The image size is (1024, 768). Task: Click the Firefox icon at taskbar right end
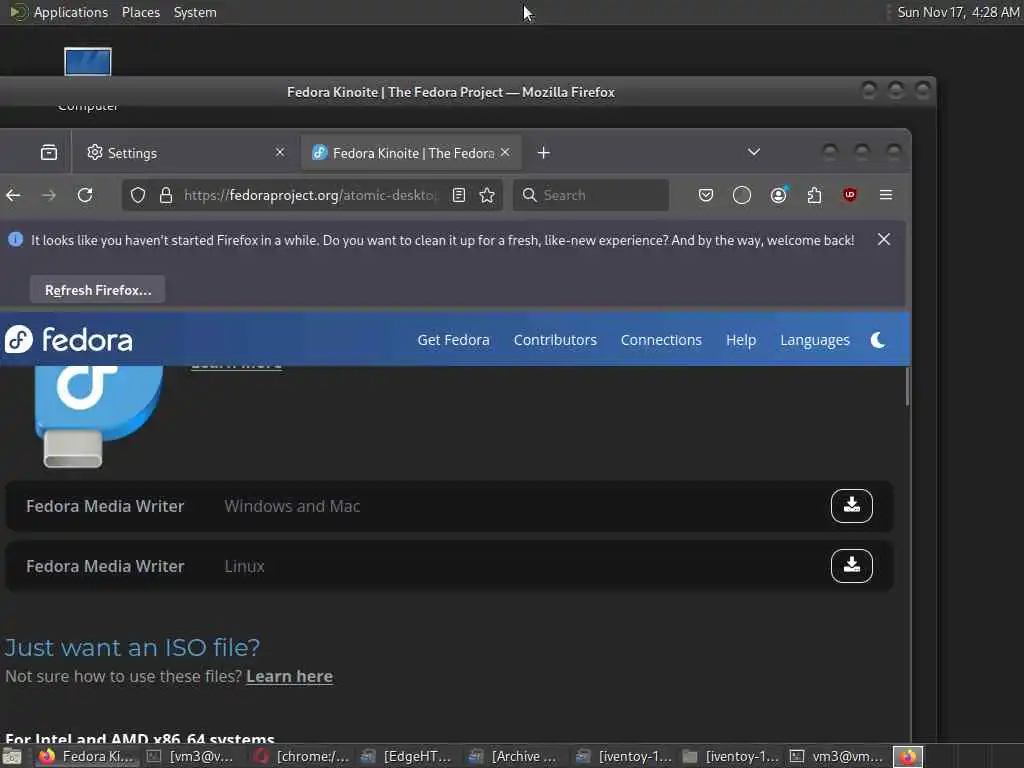pos(908,757)
